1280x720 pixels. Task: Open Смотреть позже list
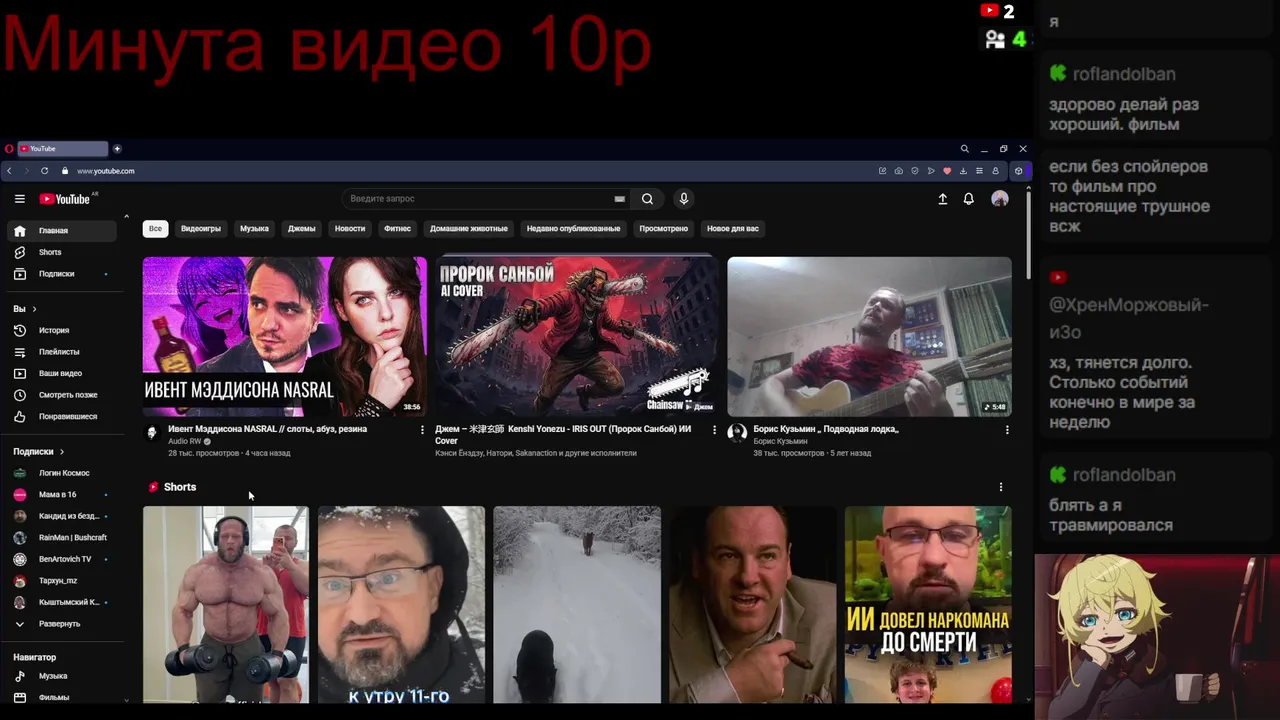(x=62, y=395)
